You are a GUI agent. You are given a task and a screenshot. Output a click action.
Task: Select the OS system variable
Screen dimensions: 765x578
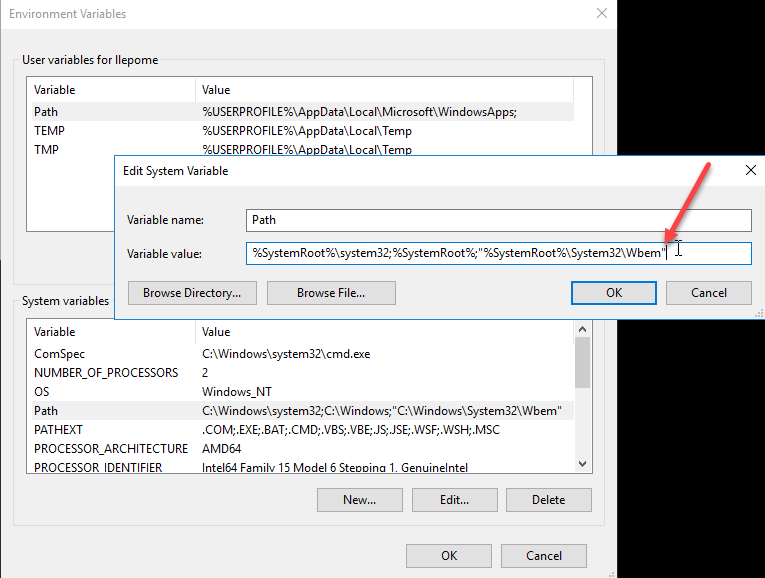[302, 392]
